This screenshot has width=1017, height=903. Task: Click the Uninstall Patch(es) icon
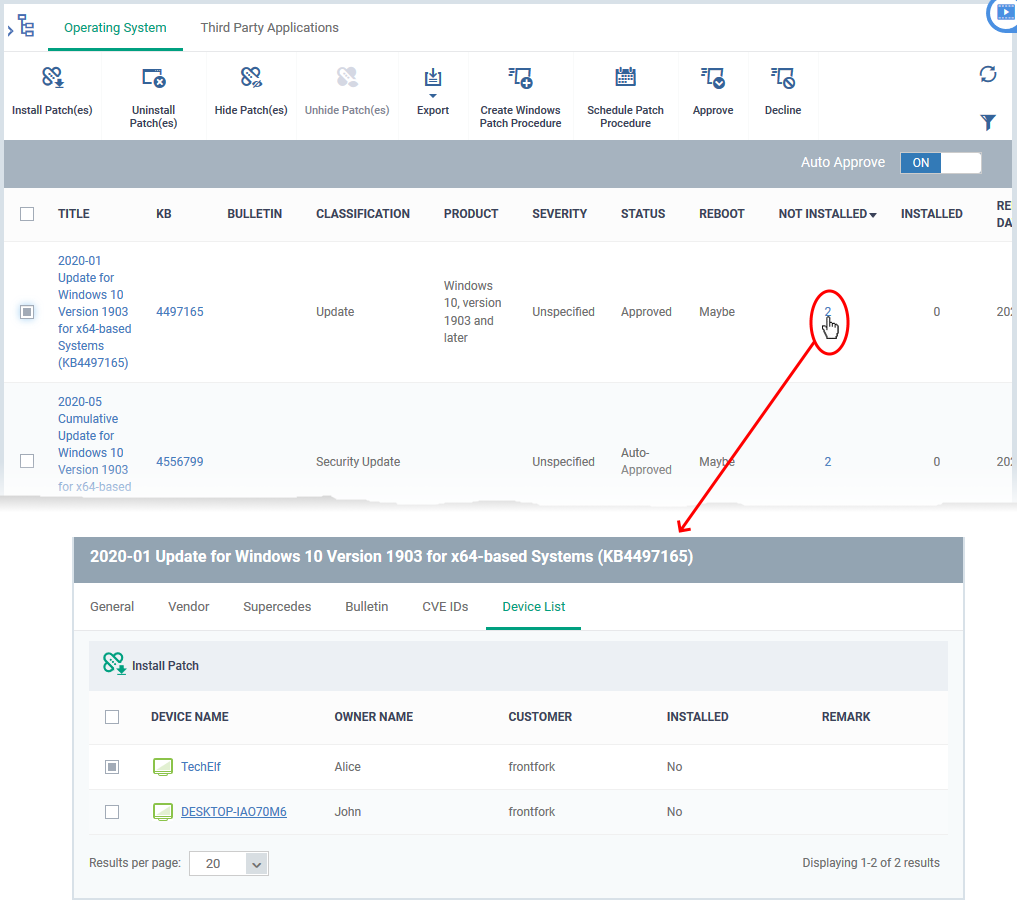(x=154, y=78)
